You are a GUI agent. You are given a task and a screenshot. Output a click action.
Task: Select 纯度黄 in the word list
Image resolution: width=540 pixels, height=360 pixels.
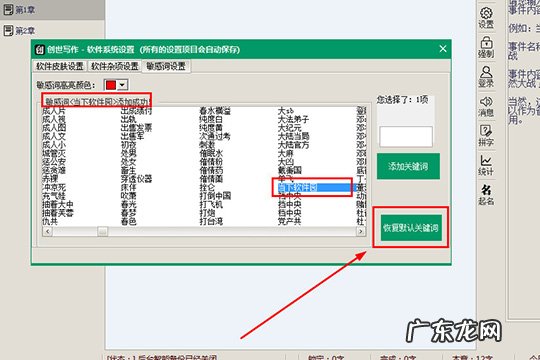tap(211, 128)
